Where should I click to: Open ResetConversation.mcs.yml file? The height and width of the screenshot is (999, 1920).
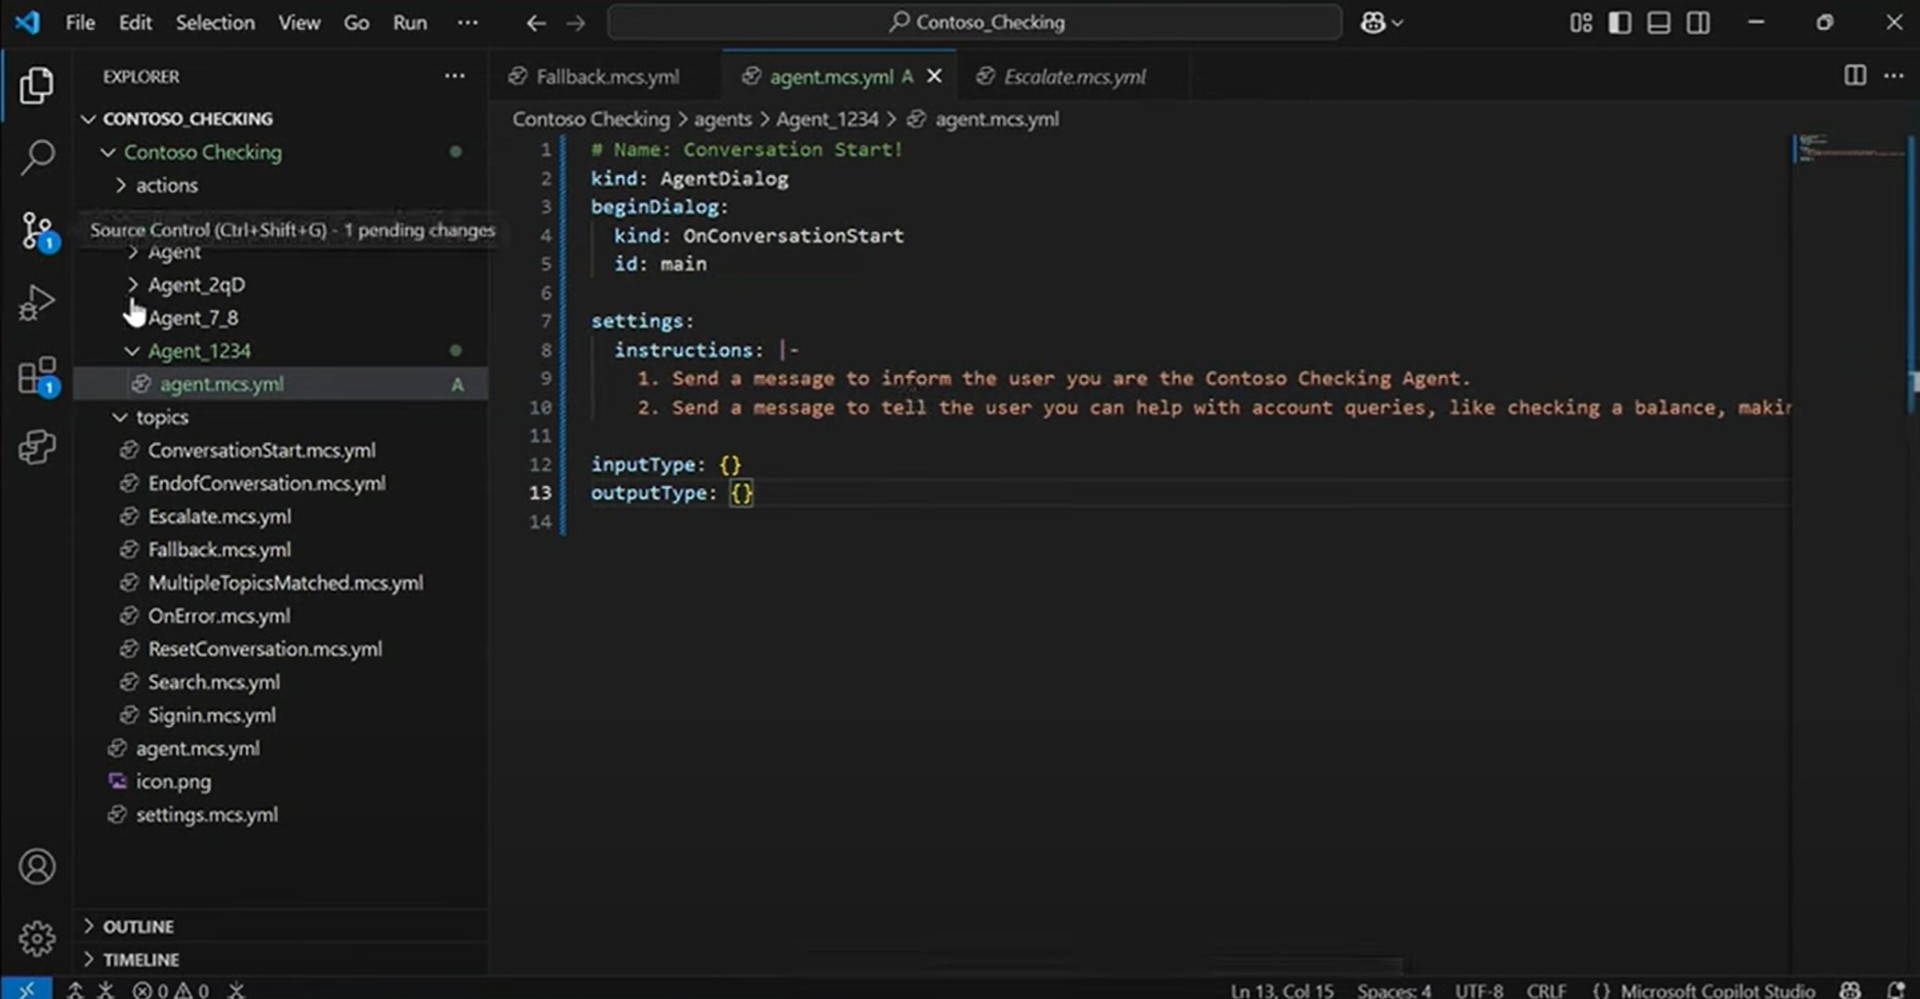[x=265, y=648]
